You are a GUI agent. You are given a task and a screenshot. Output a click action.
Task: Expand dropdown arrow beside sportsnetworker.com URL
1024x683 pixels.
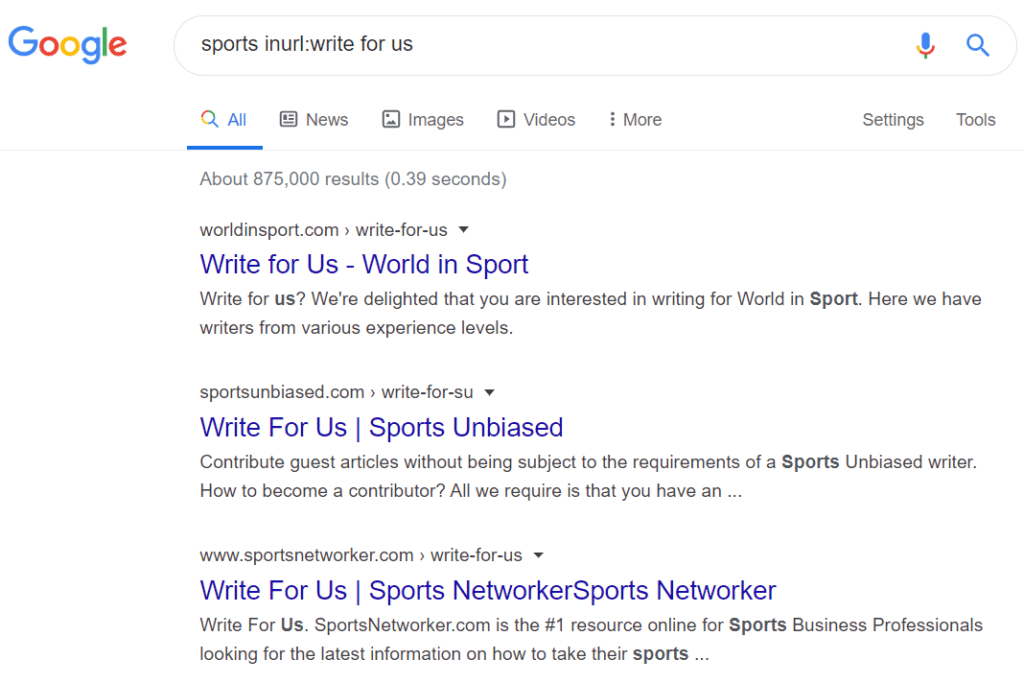click(x=538, y=556)
